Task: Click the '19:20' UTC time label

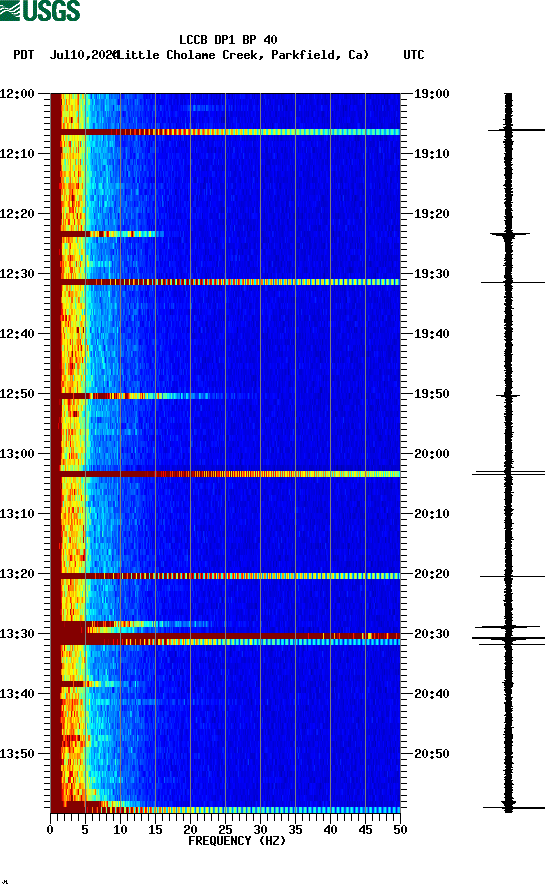Action: pyautogui.click(x=432, y=214)
